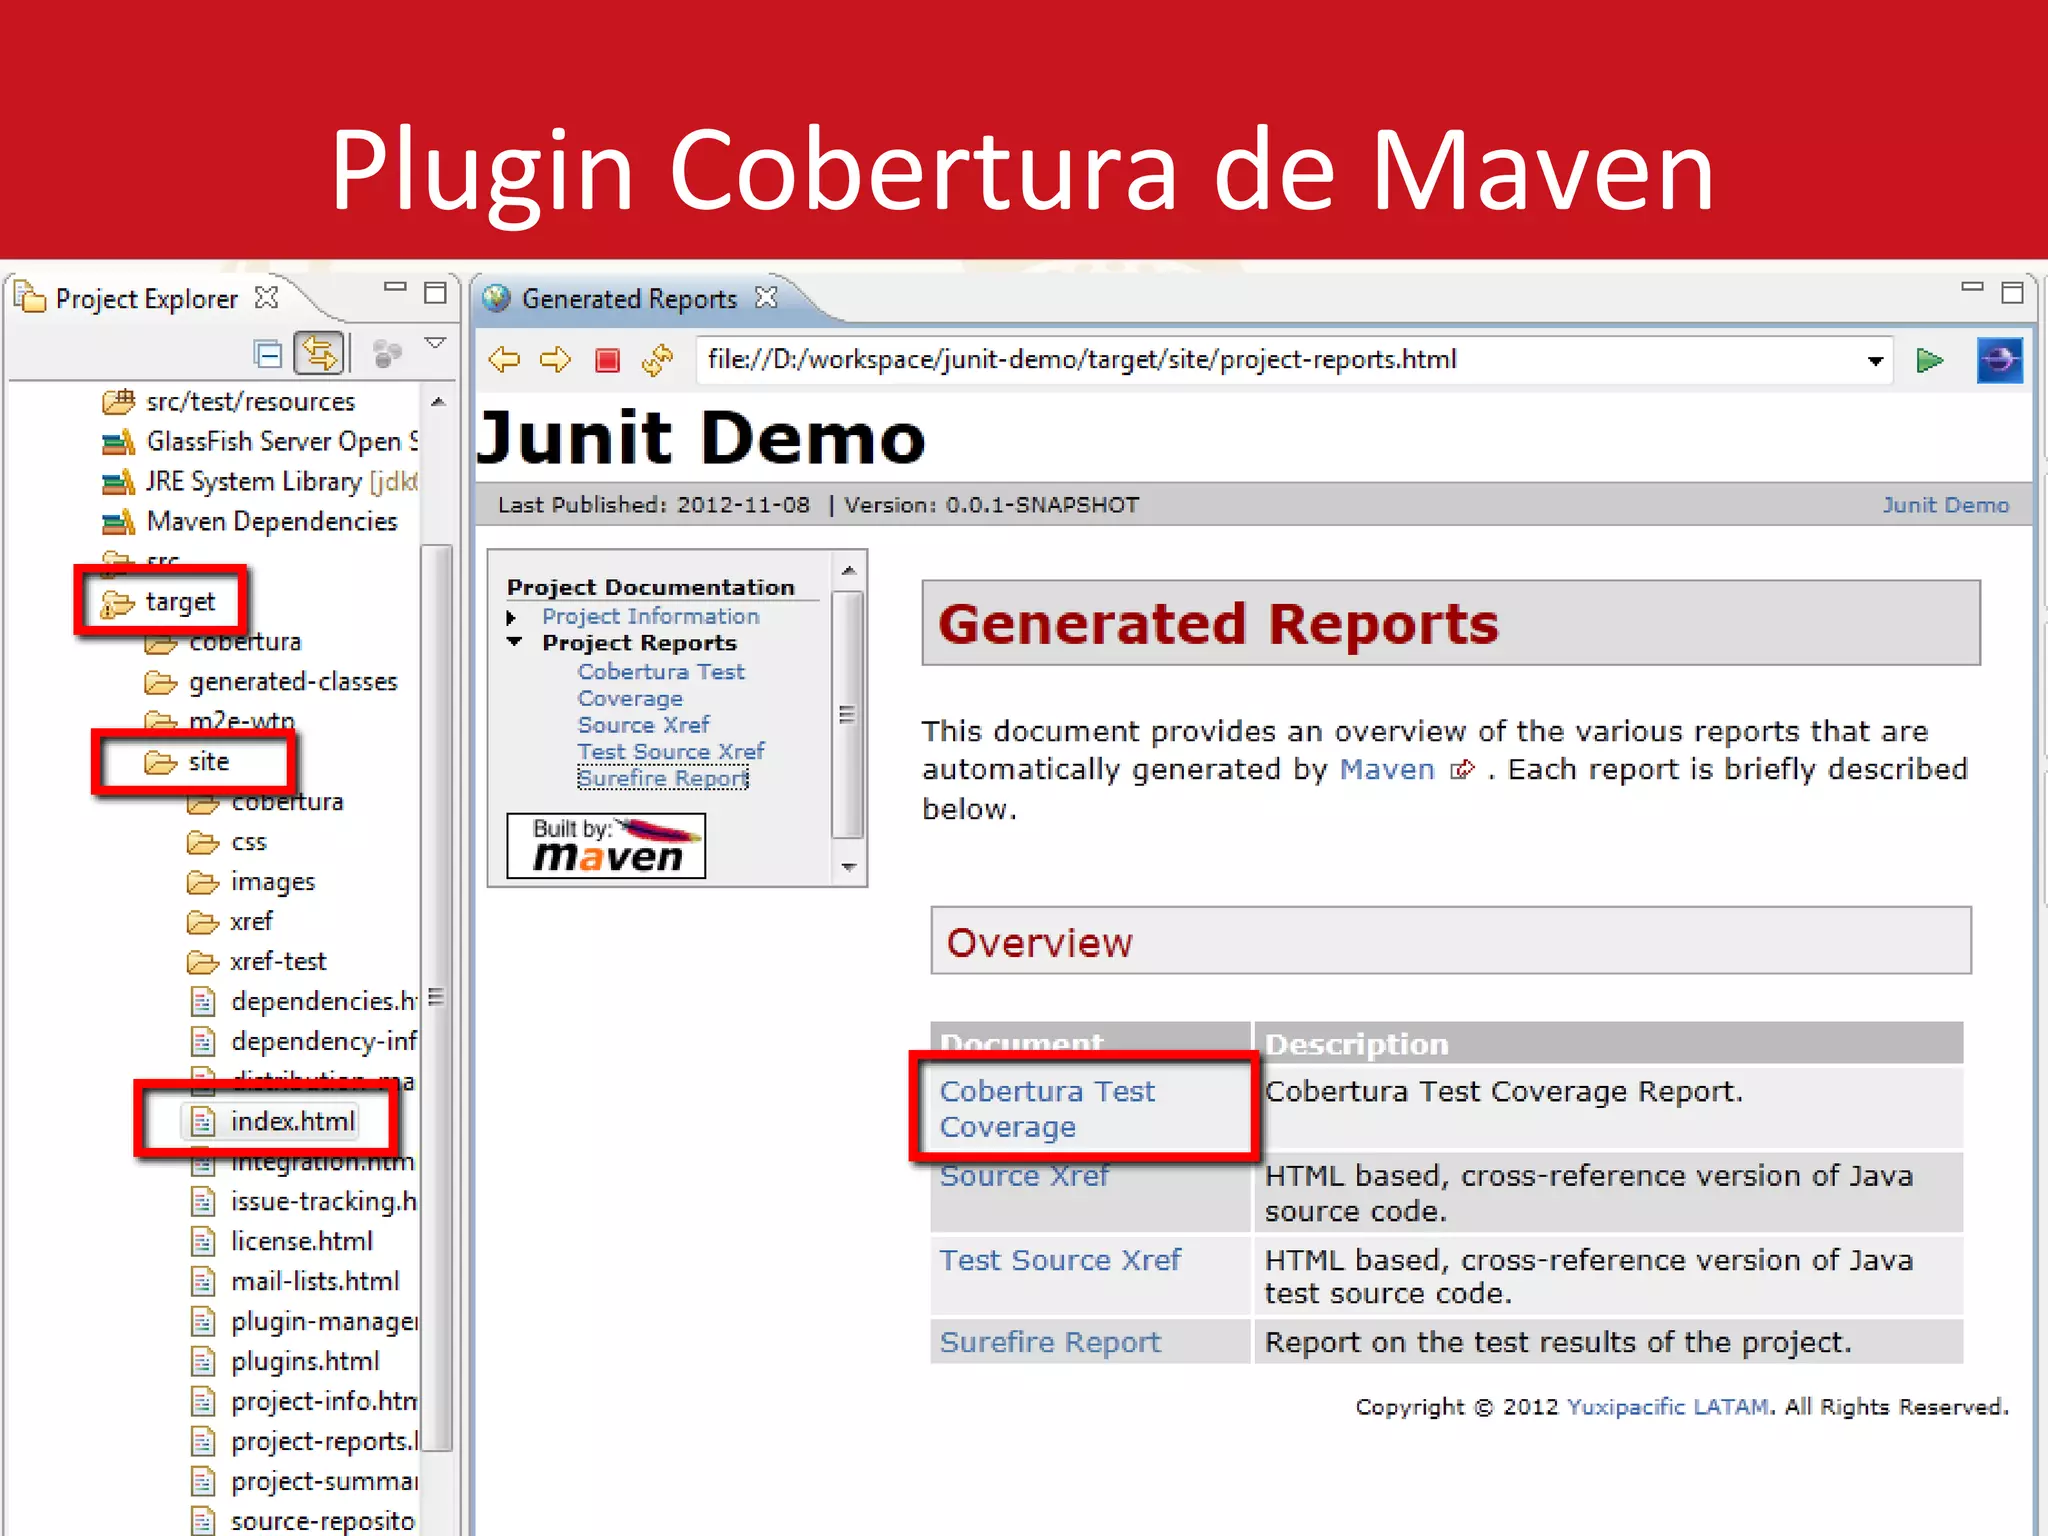Select the xref-test folder

257,962
